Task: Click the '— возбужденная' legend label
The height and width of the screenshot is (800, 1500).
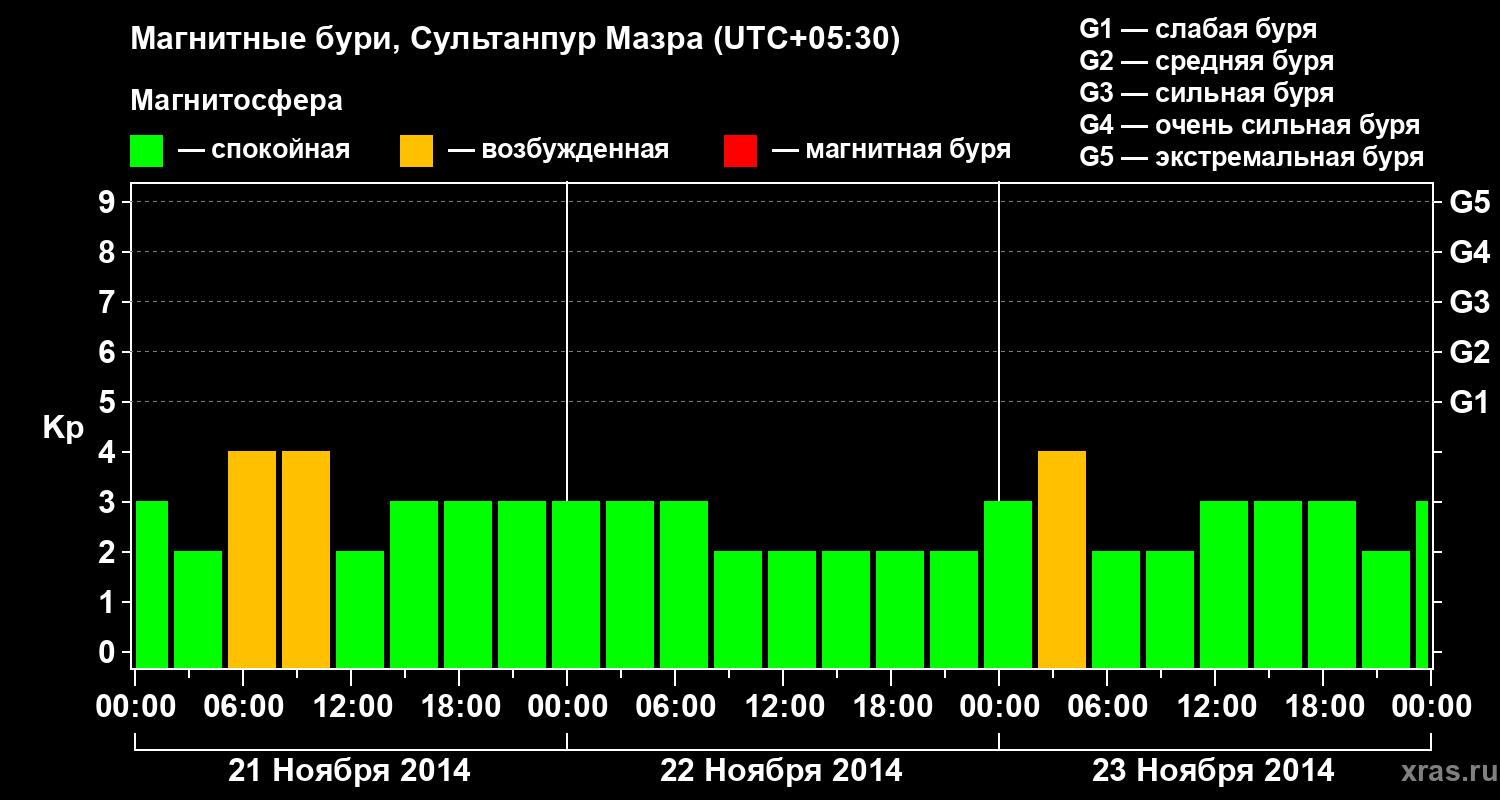Action: (x=558, y=151)
